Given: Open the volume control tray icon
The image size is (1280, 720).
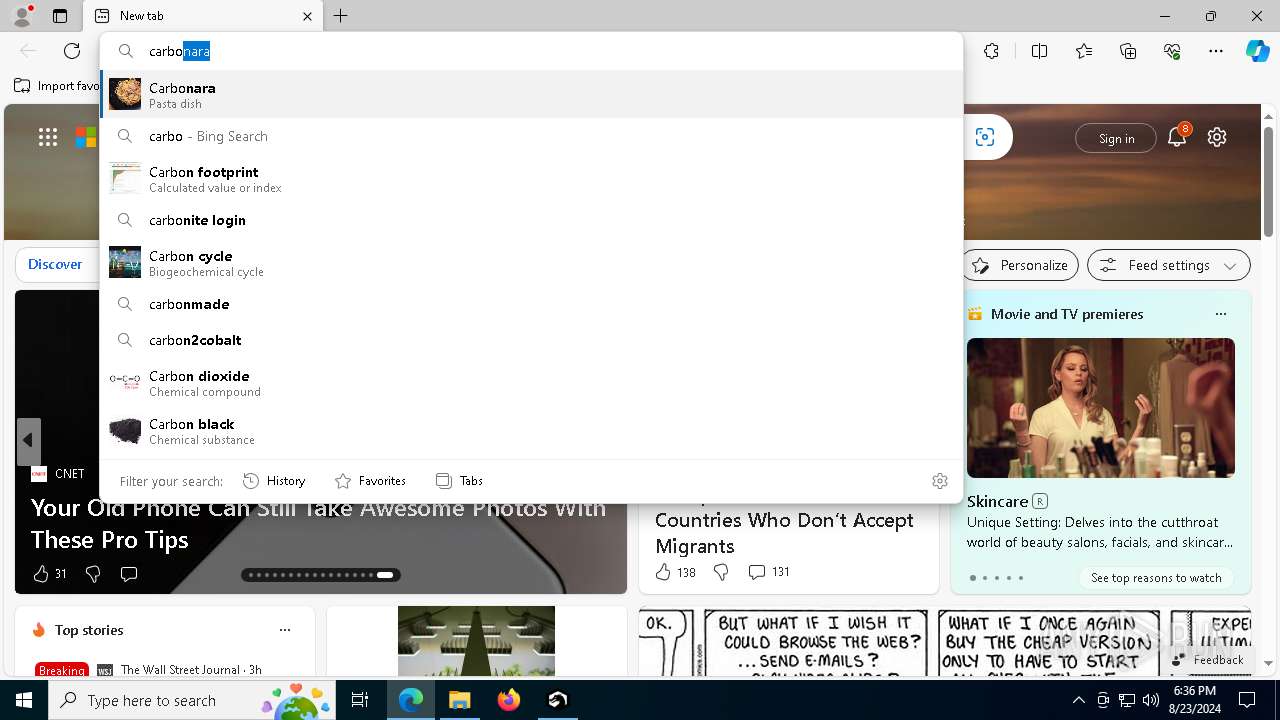Looking at the screenshot, I should (1151, 700).
